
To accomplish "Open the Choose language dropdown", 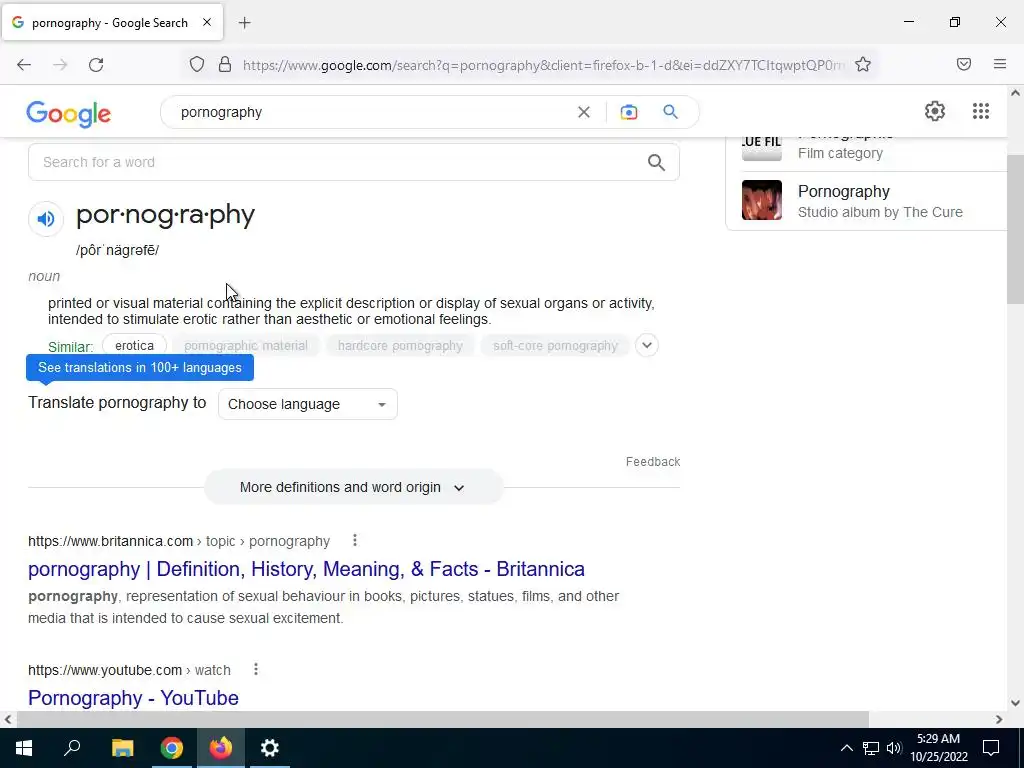I will [308, 404].
